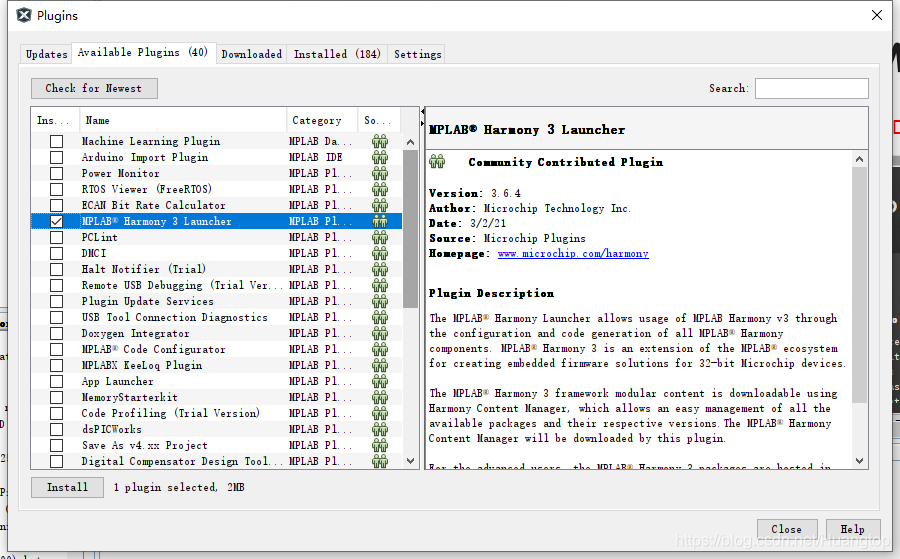This screenshot has width=900, height=559.
Task: Click the source icon for Save As v4.xx Project
Action: (x=379, y=445)
